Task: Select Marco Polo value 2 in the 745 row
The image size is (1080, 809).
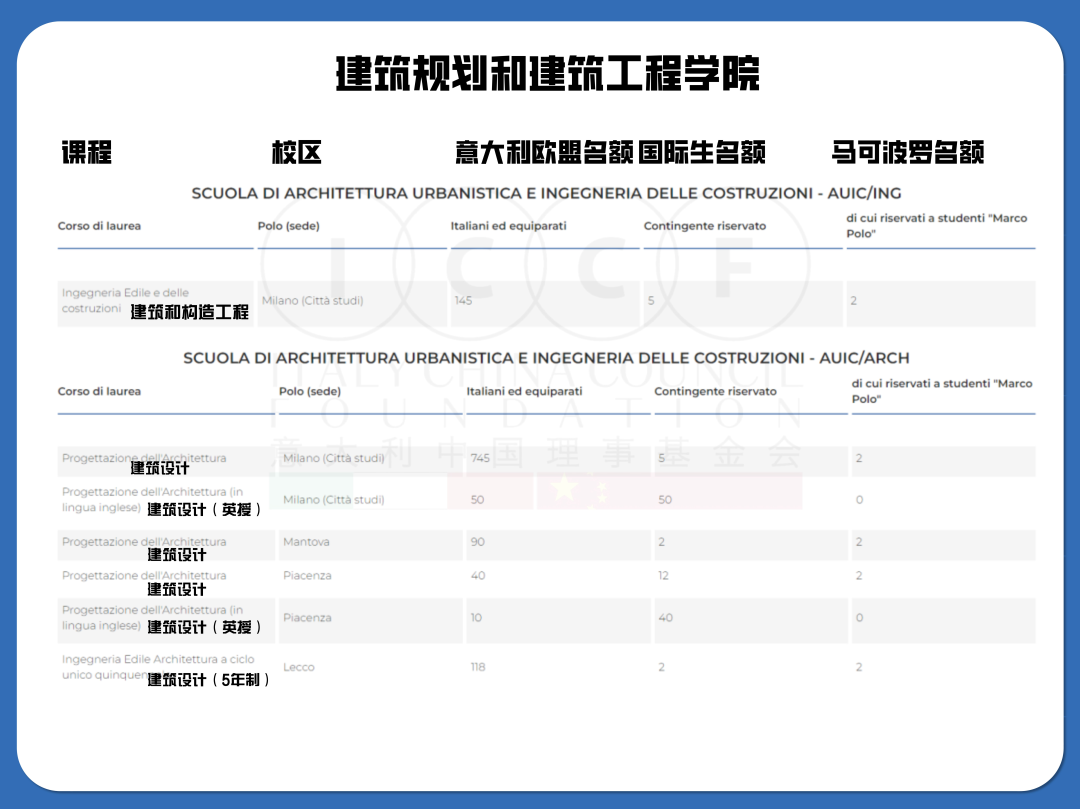Action: click(859, 458)
